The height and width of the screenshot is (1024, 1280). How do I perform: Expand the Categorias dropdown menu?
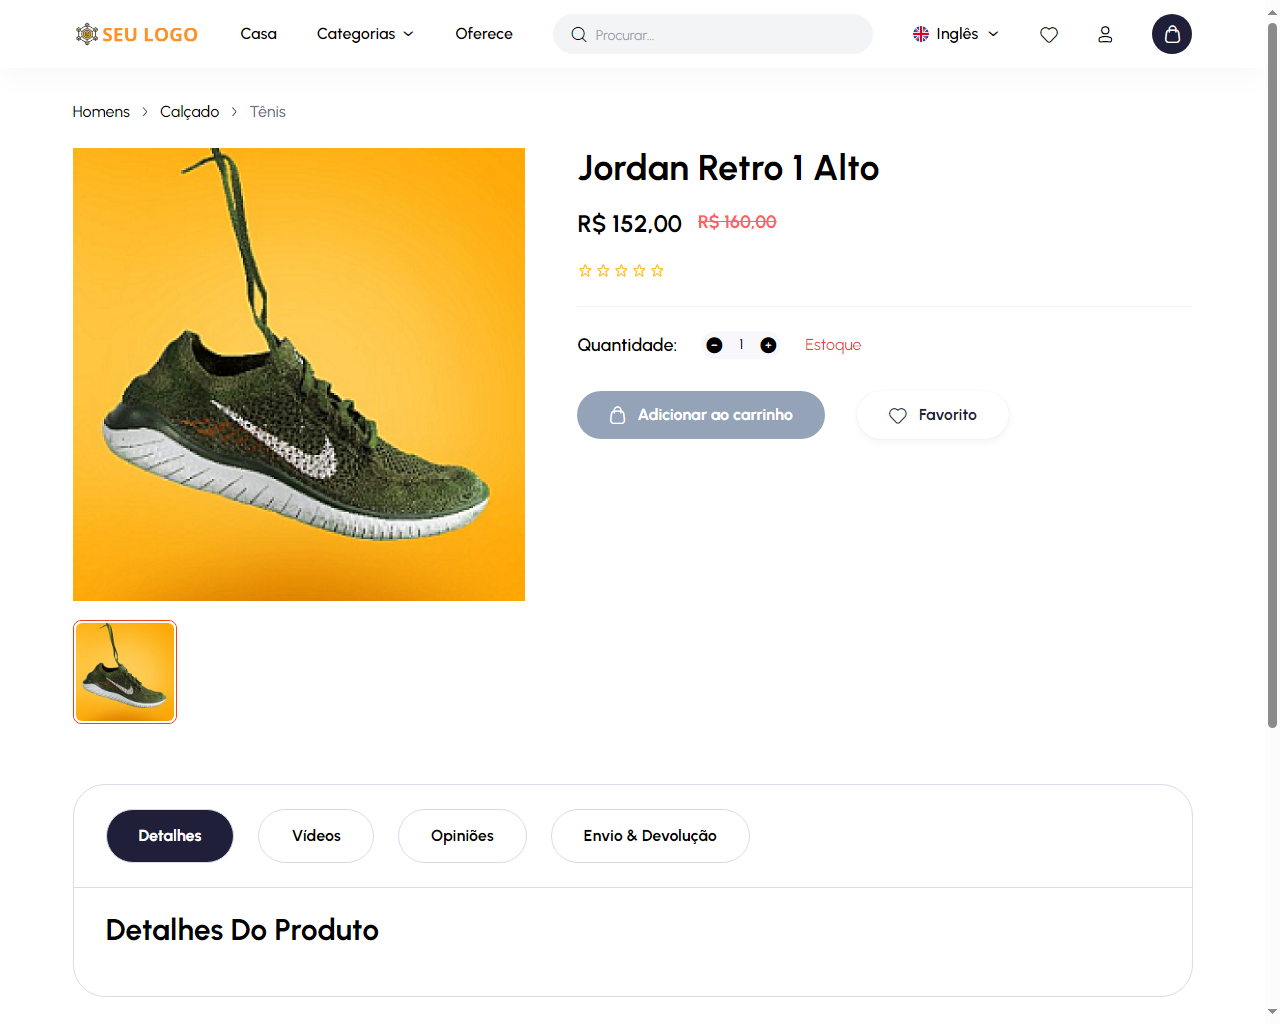(365, 34)
